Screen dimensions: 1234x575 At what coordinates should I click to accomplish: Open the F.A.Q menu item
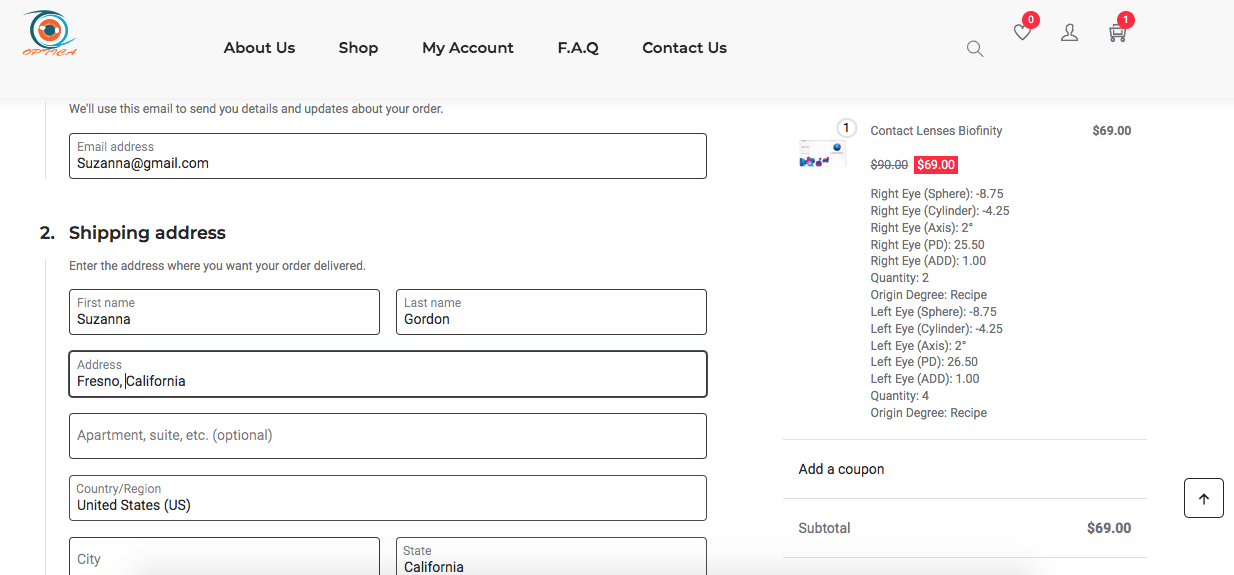tap(578, 48)
